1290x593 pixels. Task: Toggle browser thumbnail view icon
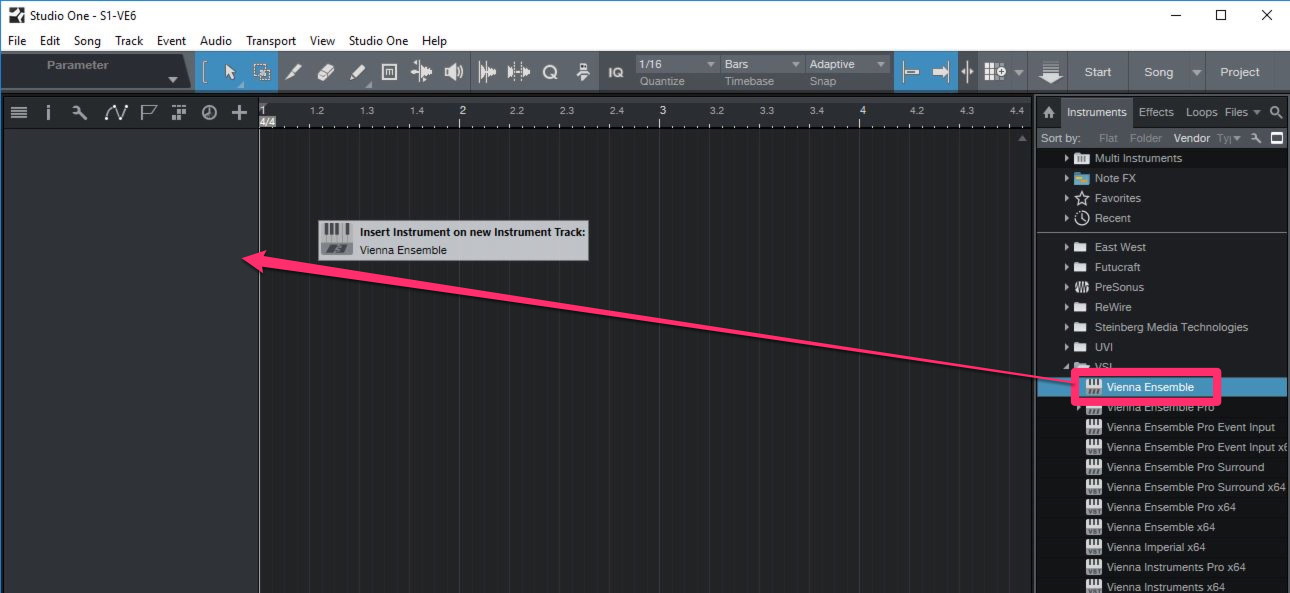[x=1277, y=138]
